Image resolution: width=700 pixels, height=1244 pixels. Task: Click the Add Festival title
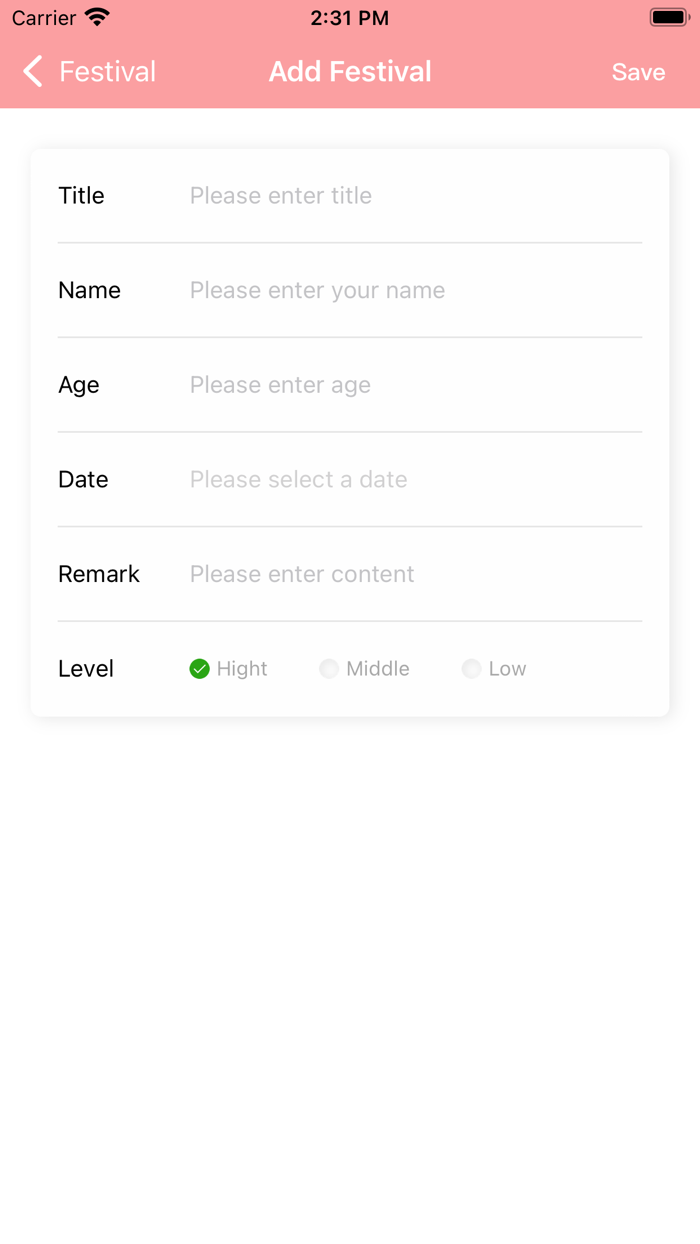coord(350,71)
